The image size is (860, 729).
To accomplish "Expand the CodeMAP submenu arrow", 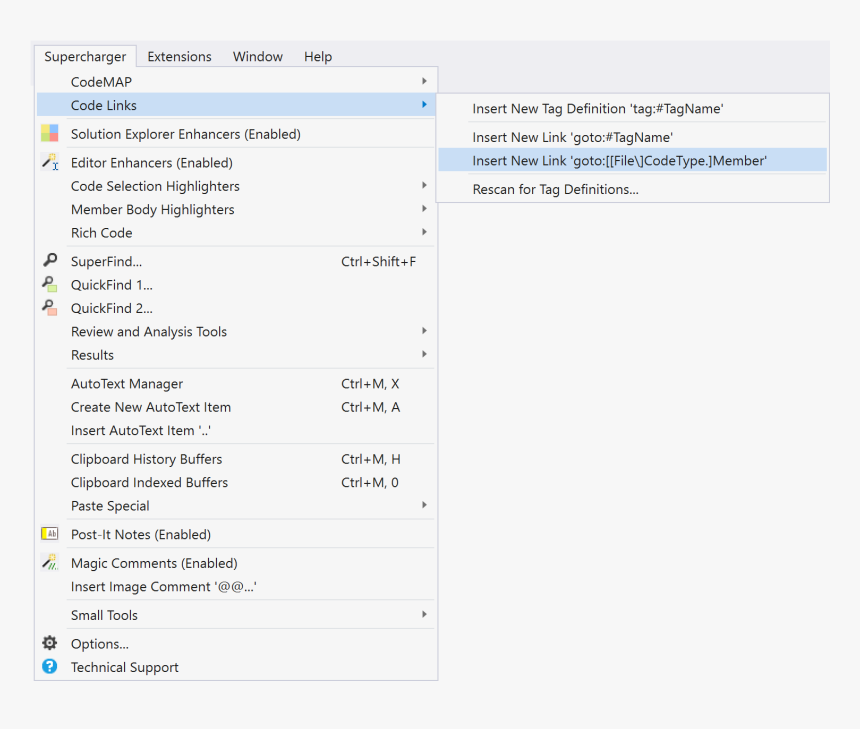I will pyautogui.click(x=425, y=81).
